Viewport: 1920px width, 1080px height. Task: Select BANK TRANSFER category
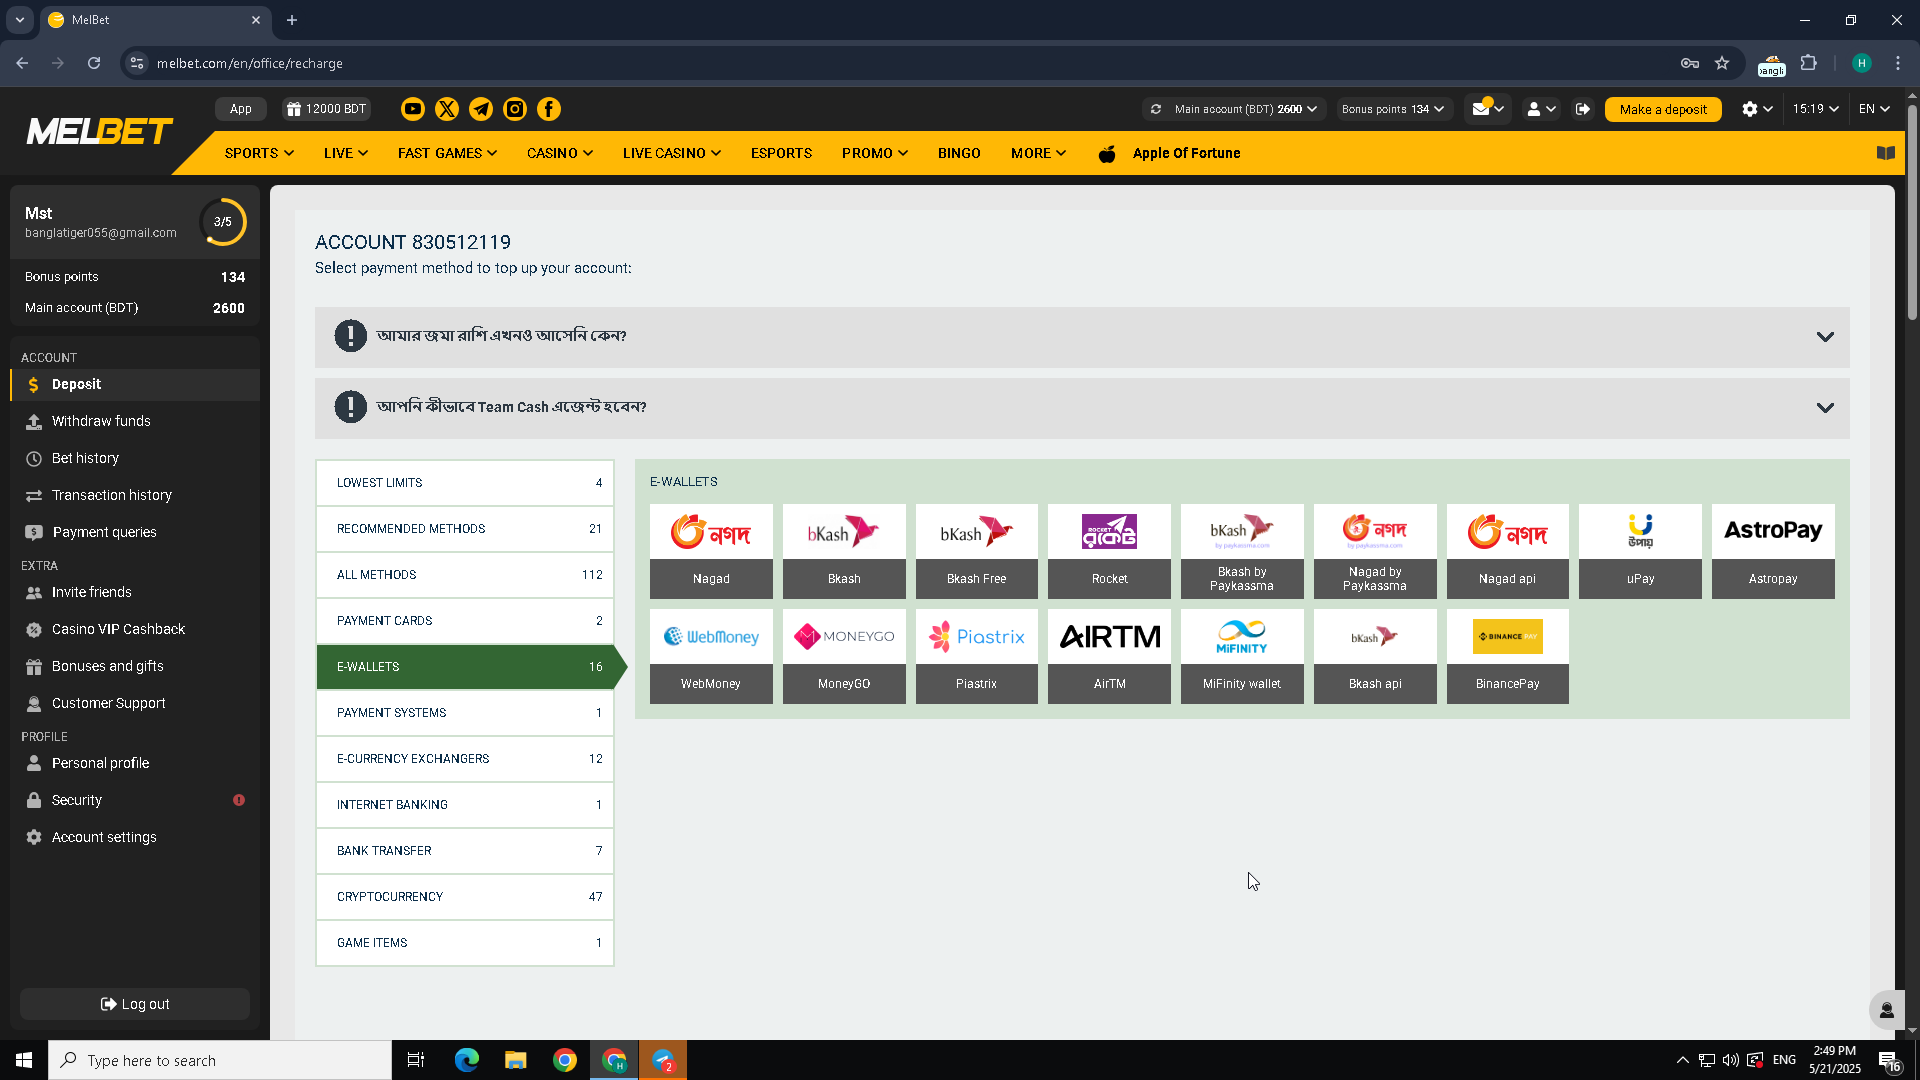(465, 851)
